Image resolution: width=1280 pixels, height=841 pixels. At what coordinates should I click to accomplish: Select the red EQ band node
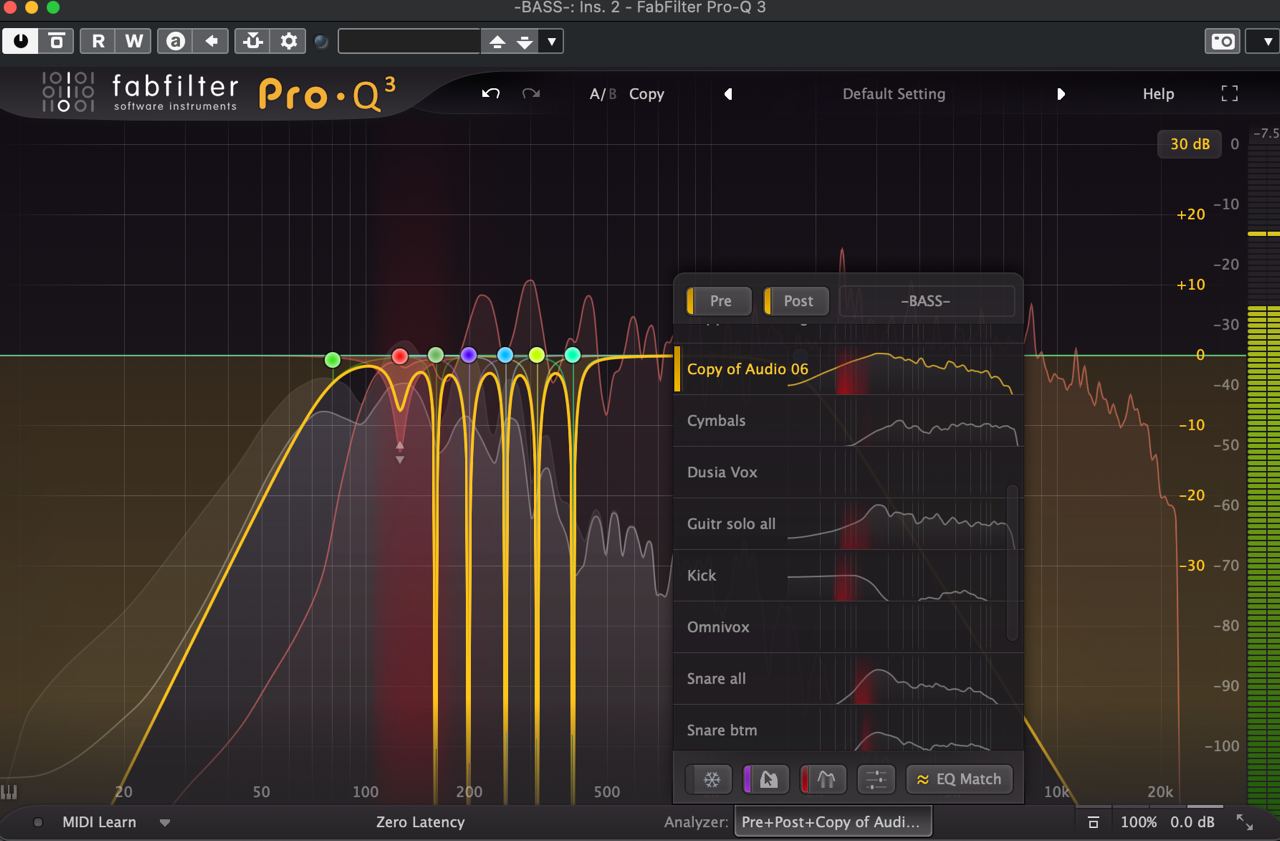point(400,356)
